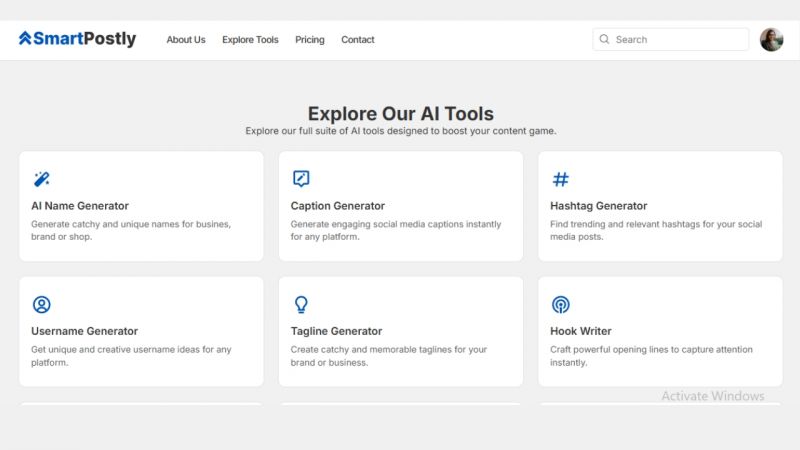Open the About Us menu item
This screenshot has height=450, width=800.
click(x=186, y=39)
